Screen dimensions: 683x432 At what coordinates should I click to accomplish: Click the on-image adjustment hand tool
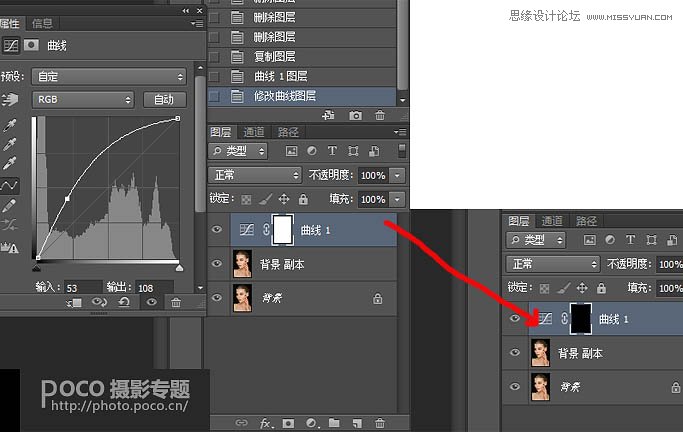point(12,99)
